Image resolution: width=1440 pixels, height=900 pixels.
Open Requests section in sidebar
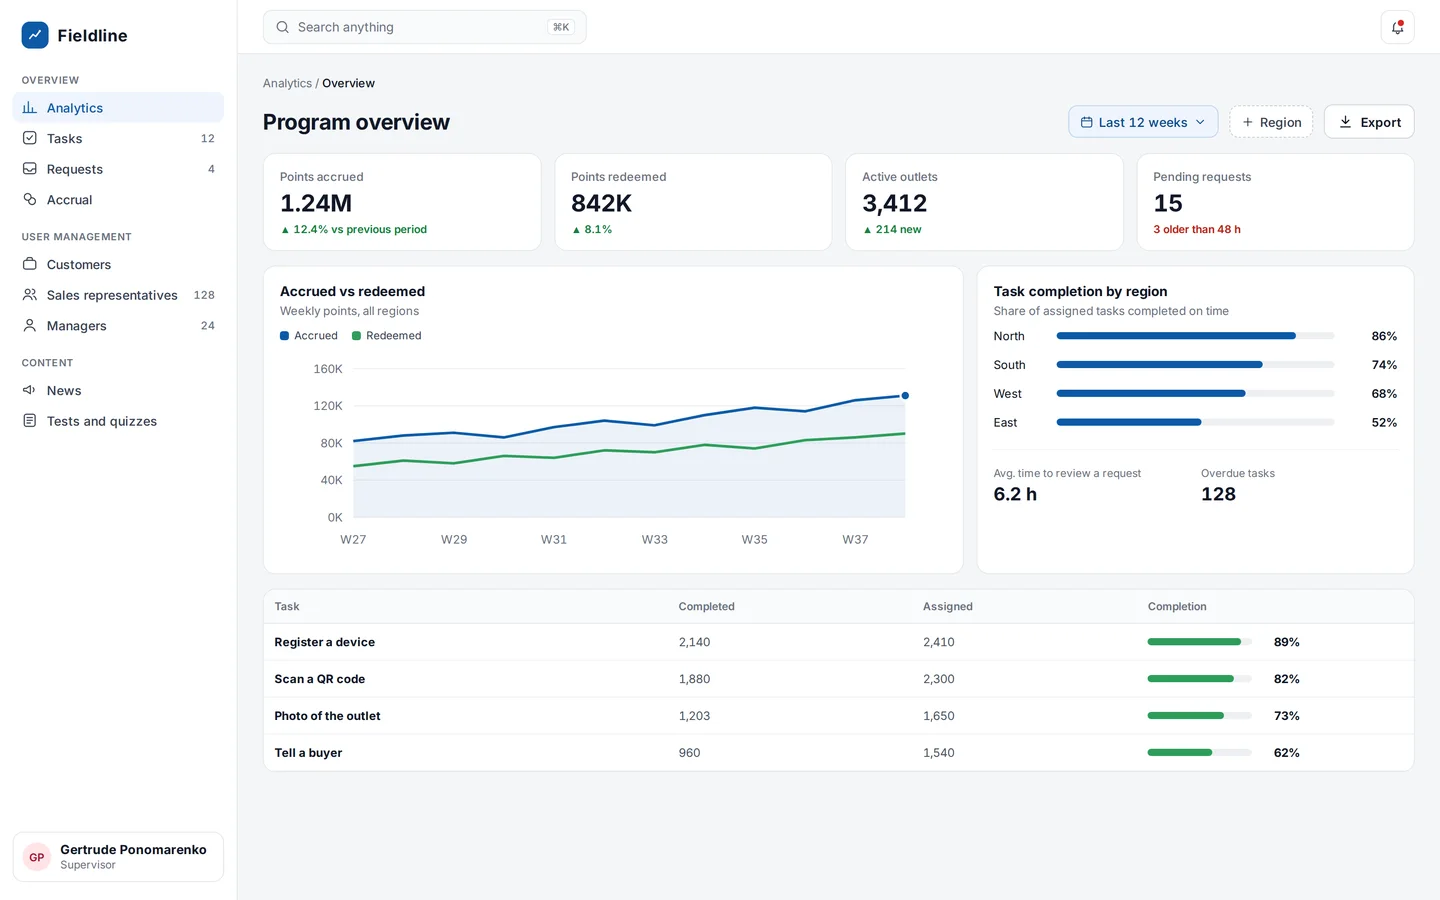(118, 169)
